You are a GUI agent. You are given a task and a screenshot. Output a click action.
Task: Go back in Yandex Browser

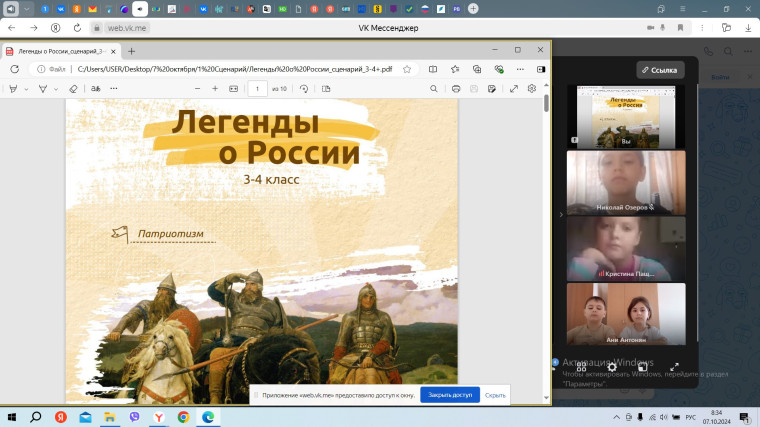pos(12,28)
